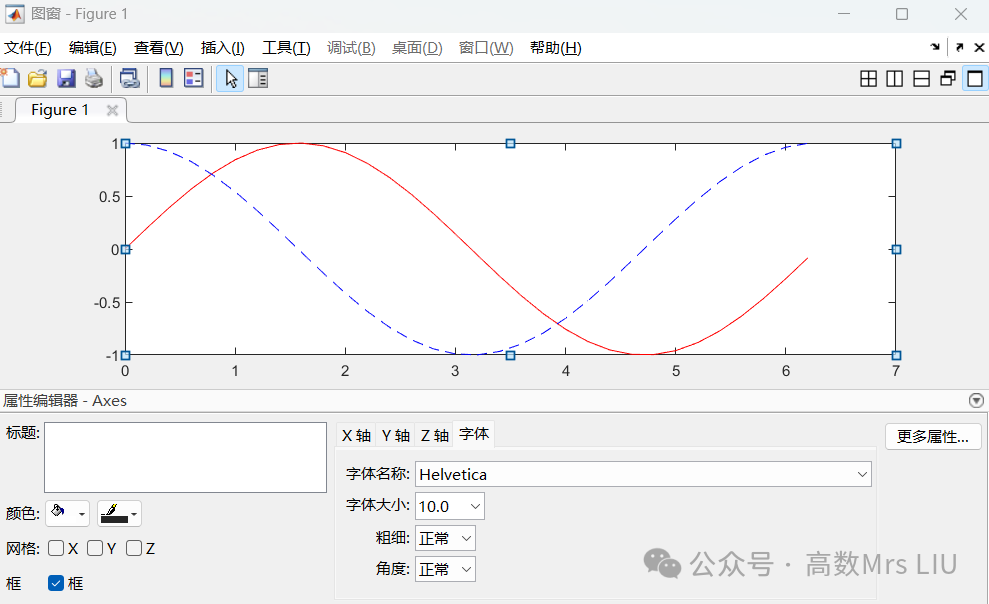
Task: Open the 编辑(E) menu
Action: 93,48
